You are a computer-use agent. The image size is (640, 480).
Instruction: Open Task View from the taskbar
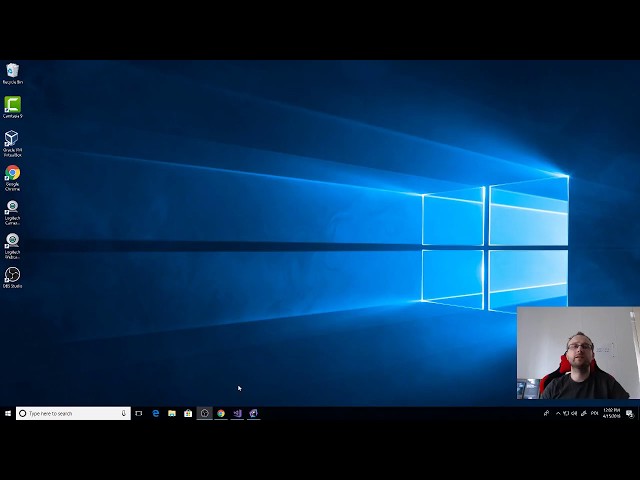pyautogui.click(x=139, y=413)
